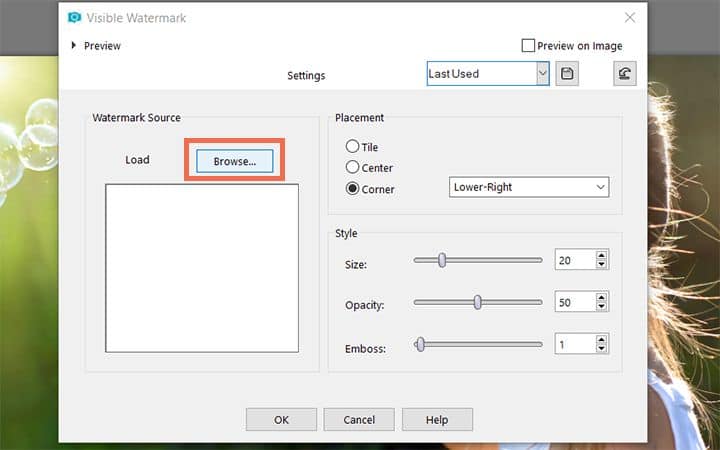This screenshot has width=720, height=450.
Task: Open the Lower-Right corner dropdown
Action: (x=529, y=187)
